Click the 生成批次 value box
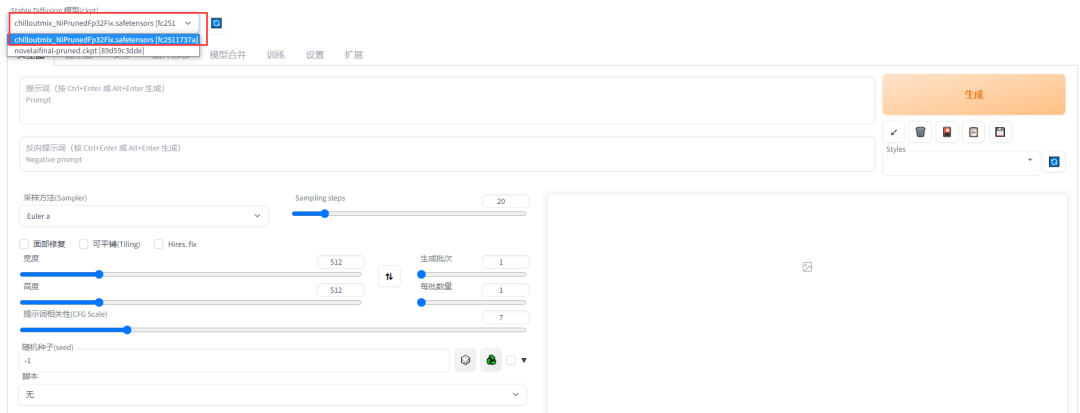Viewport: 1080px width, 413px height. pyautogui.click(x=506, y=262)
